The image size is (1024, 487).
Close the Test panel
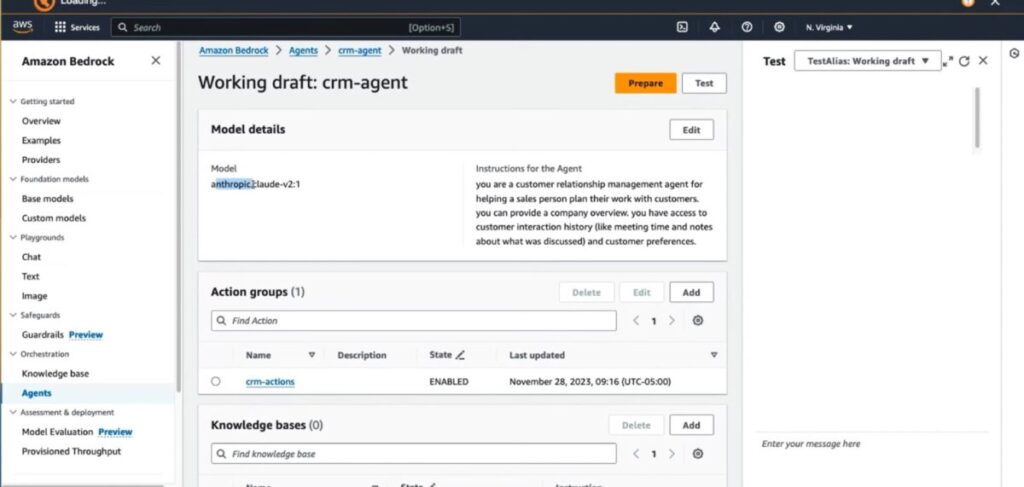coord(983,61)
